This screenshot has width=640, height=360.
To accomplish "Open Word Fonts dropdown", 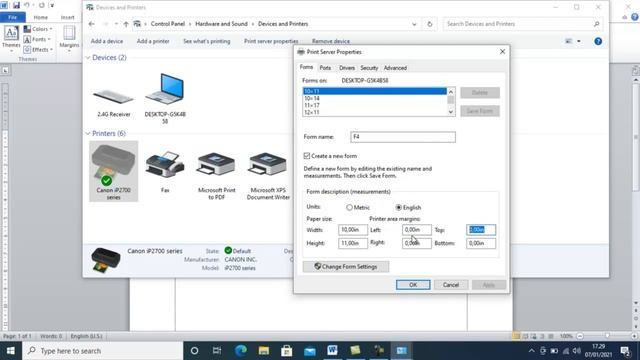I will tap(37, 39).
